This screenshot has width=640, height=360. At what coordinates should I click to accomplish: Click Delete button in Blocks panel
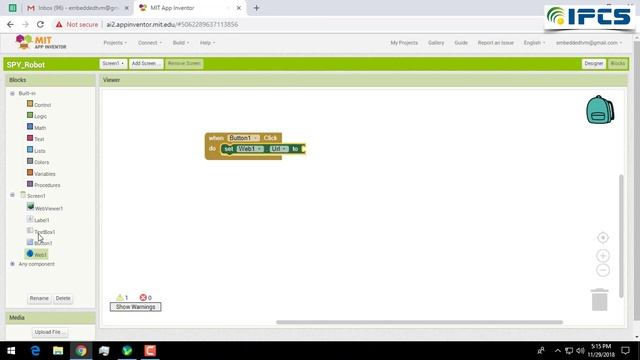pyautogui.click(x=63, y=298)
